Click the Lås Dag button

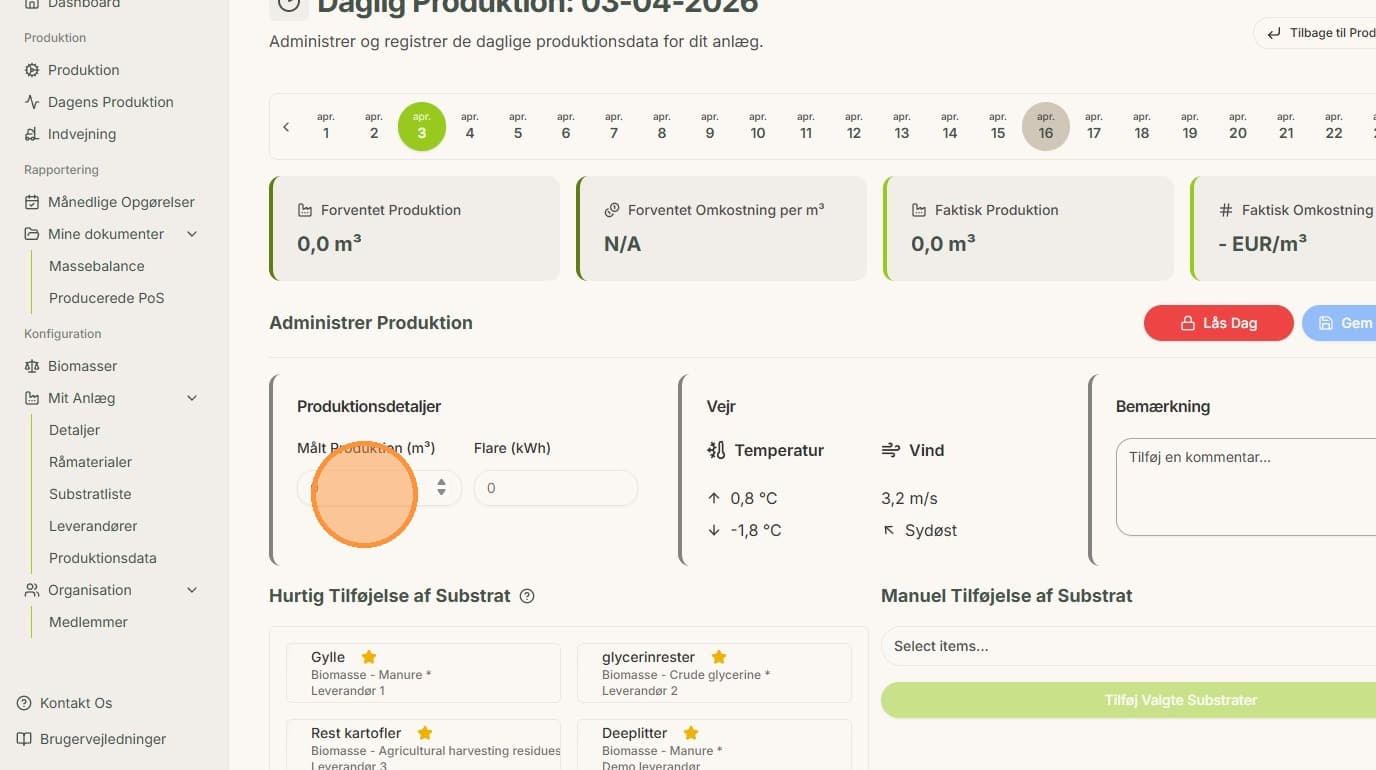(x=1218, y=323)
